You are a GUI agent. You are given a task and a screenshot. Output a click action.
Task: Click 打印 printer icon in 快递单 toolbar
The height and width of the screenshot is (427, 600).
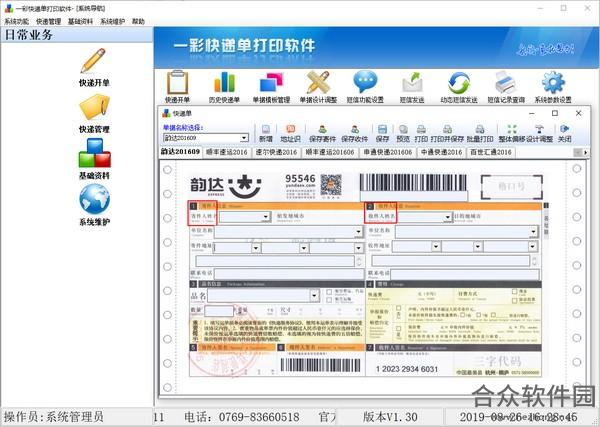tap(421, 129)
